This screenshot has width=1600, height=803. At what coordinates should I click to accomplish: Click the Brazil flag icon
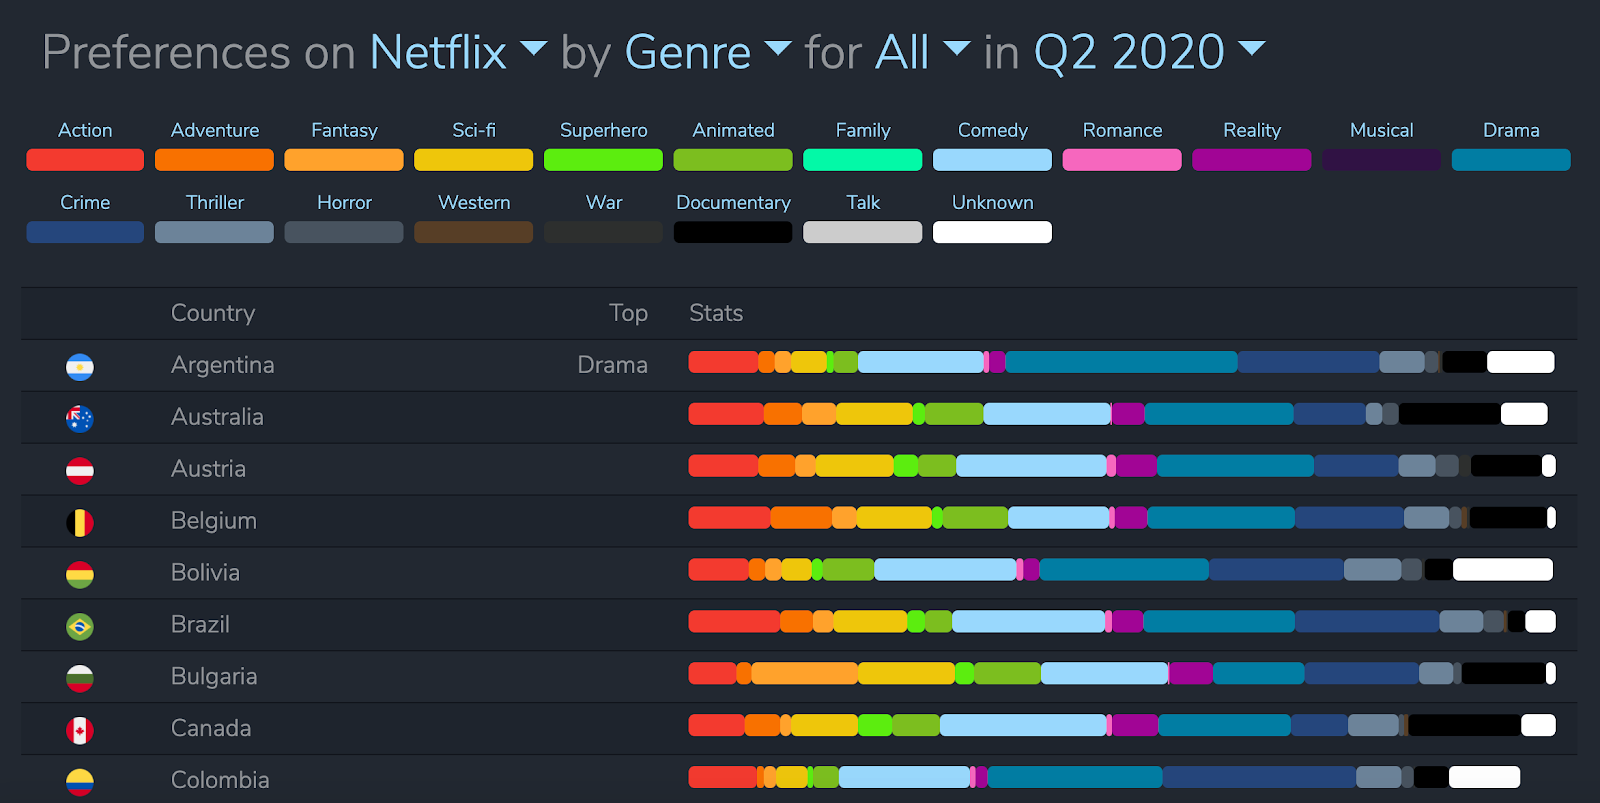click(x=80, y=627)
